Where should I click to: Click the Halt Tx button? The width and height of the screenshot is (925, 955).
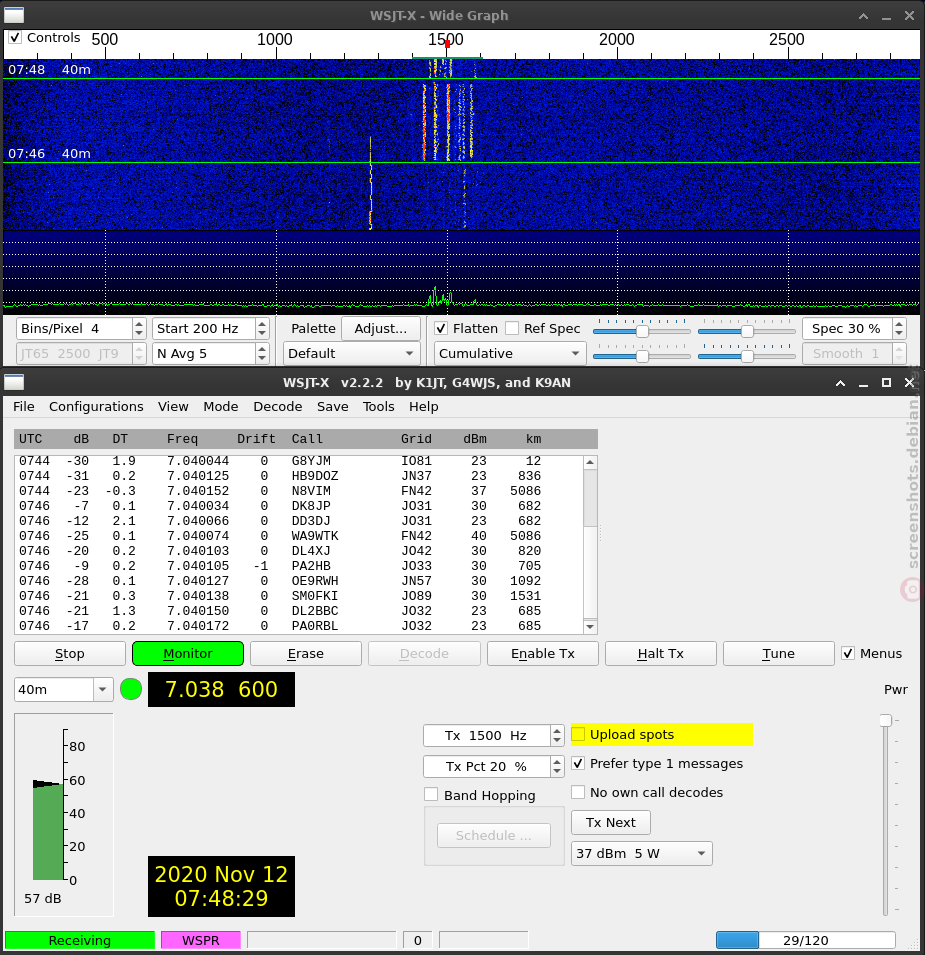661,654
